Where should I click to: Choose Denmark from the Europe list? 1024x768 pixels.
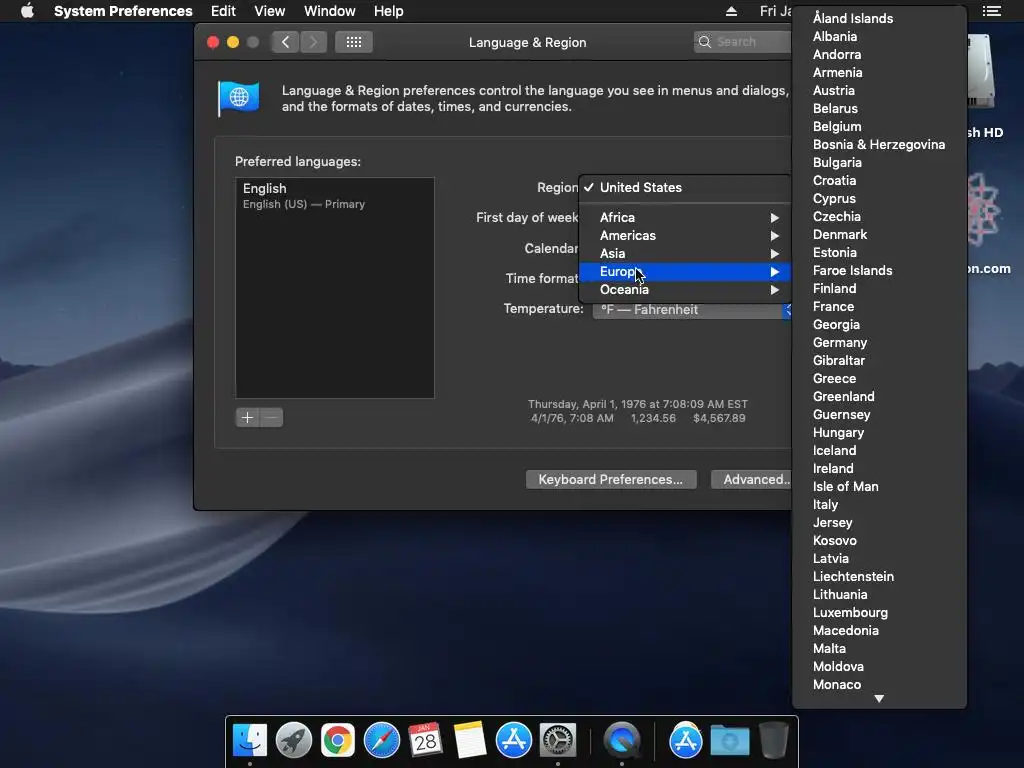tap(879, 234)
